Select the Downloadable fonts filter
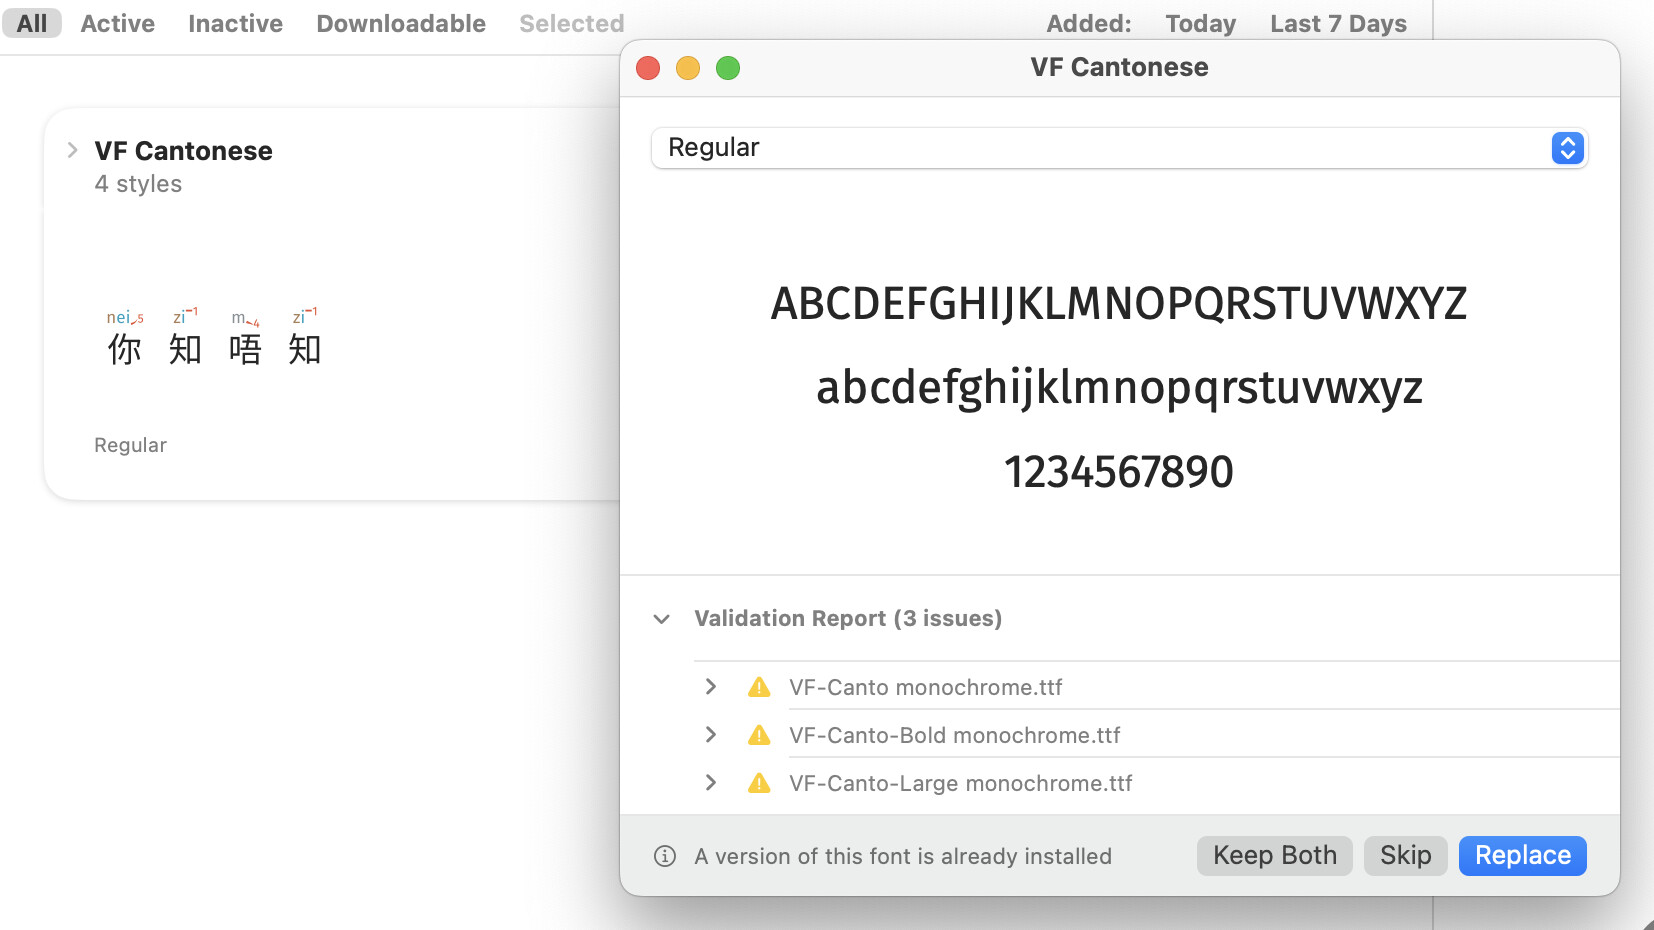 tap(401, 23)
